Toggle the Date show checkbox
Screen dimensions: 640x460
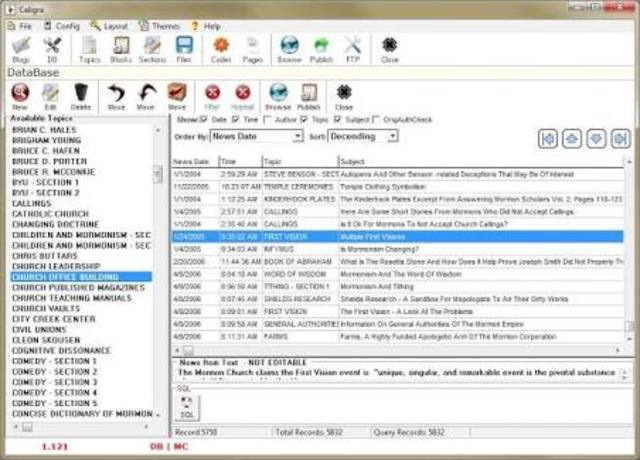tap(204, 119)
